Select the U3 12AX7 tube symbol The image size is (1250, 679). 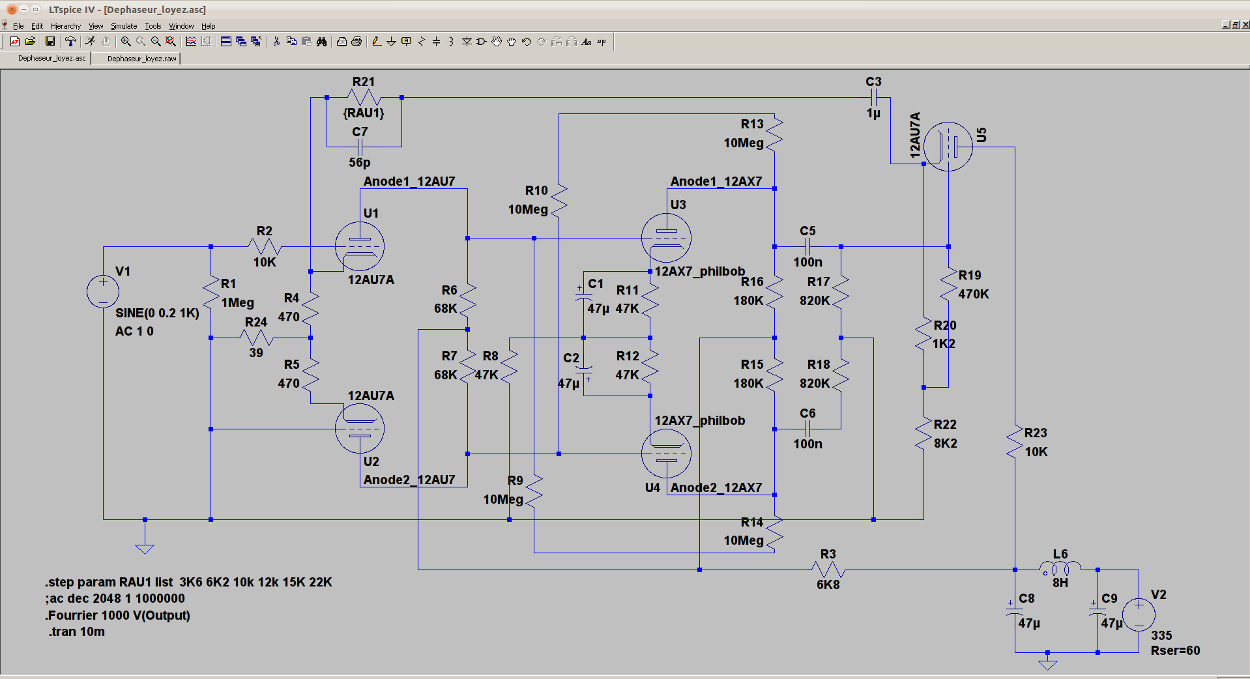(x=667, y=237)
